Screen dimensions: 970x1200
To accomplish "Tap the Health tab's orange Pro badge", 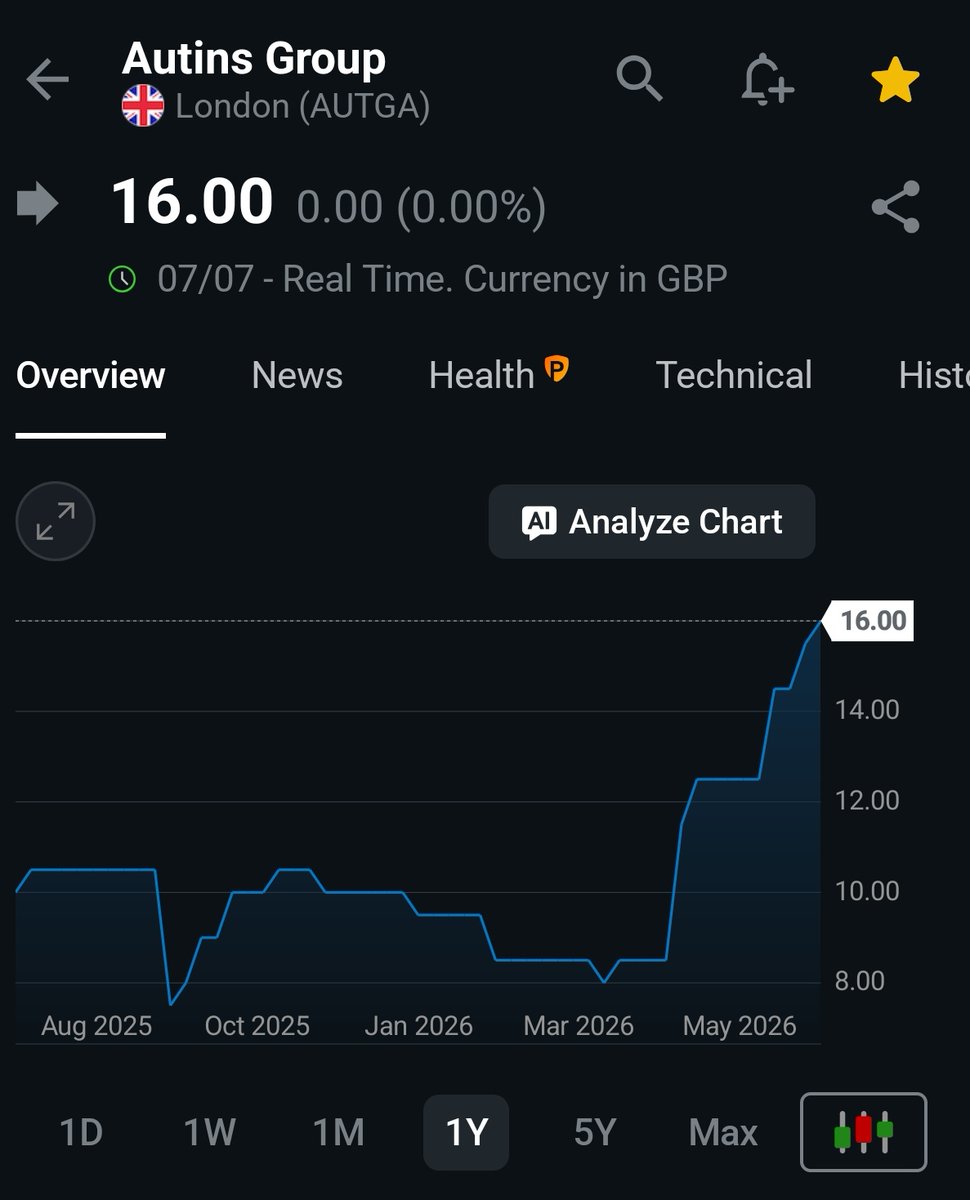I will tap(557, 370).
